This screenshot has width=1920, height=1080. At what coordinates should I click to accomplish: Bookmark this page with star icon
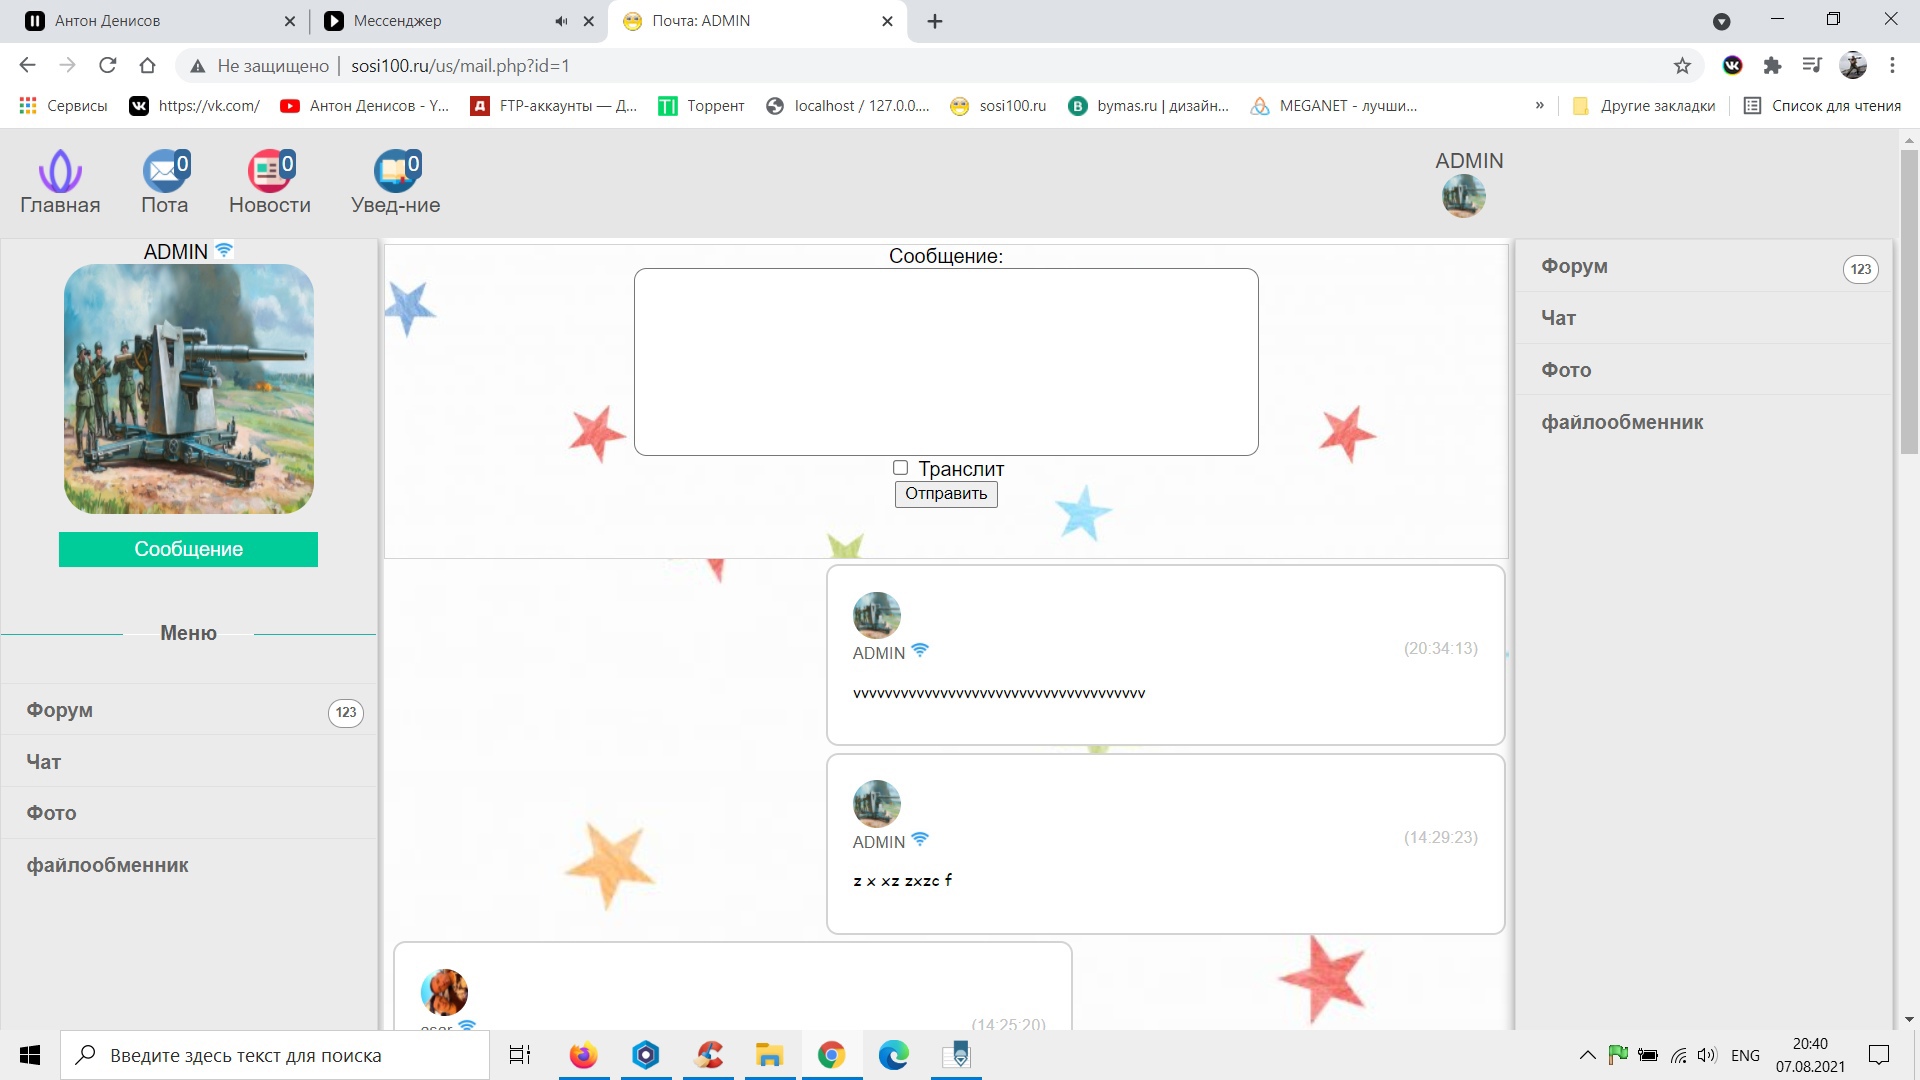coord(1682,66)
